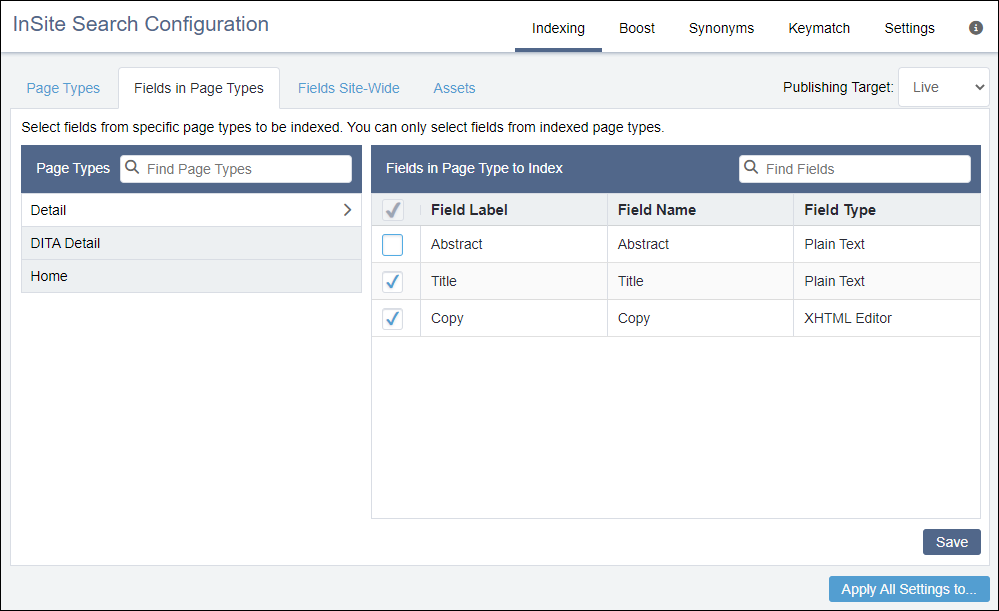
Task: Switch to the Indexing tab
Action: pos(558,28)
